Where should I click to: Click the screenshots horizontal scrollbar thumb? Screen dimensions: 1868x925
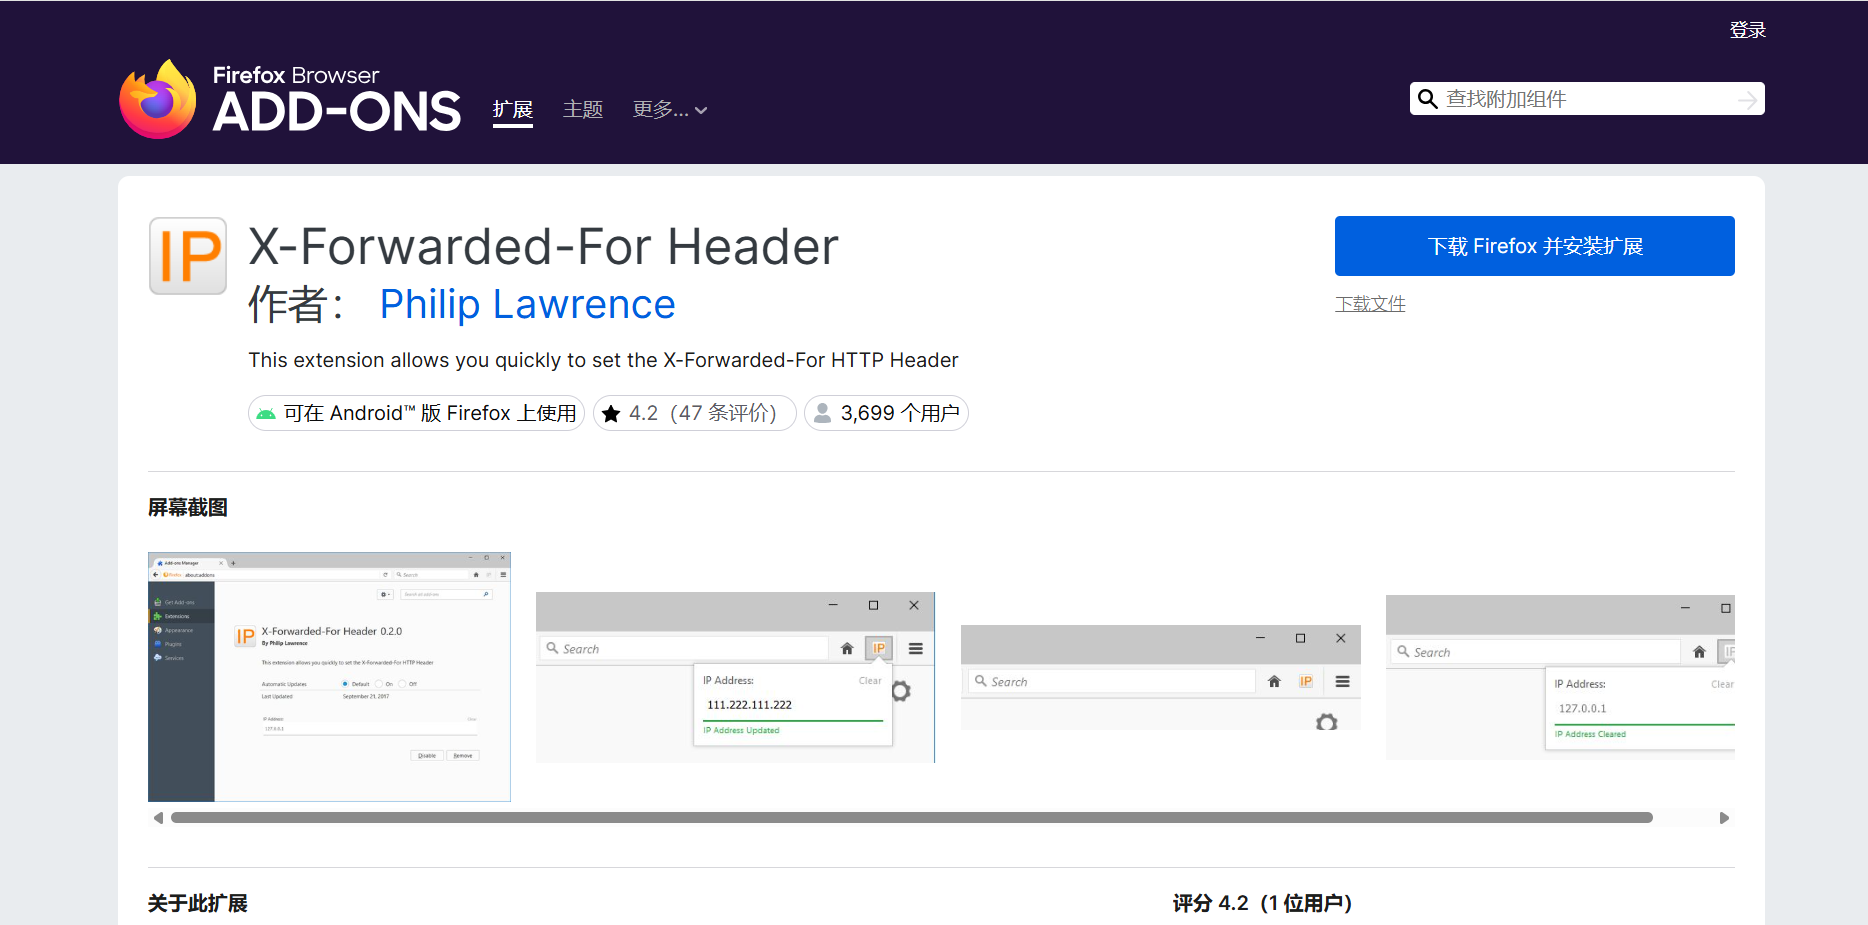click(911, 818)
